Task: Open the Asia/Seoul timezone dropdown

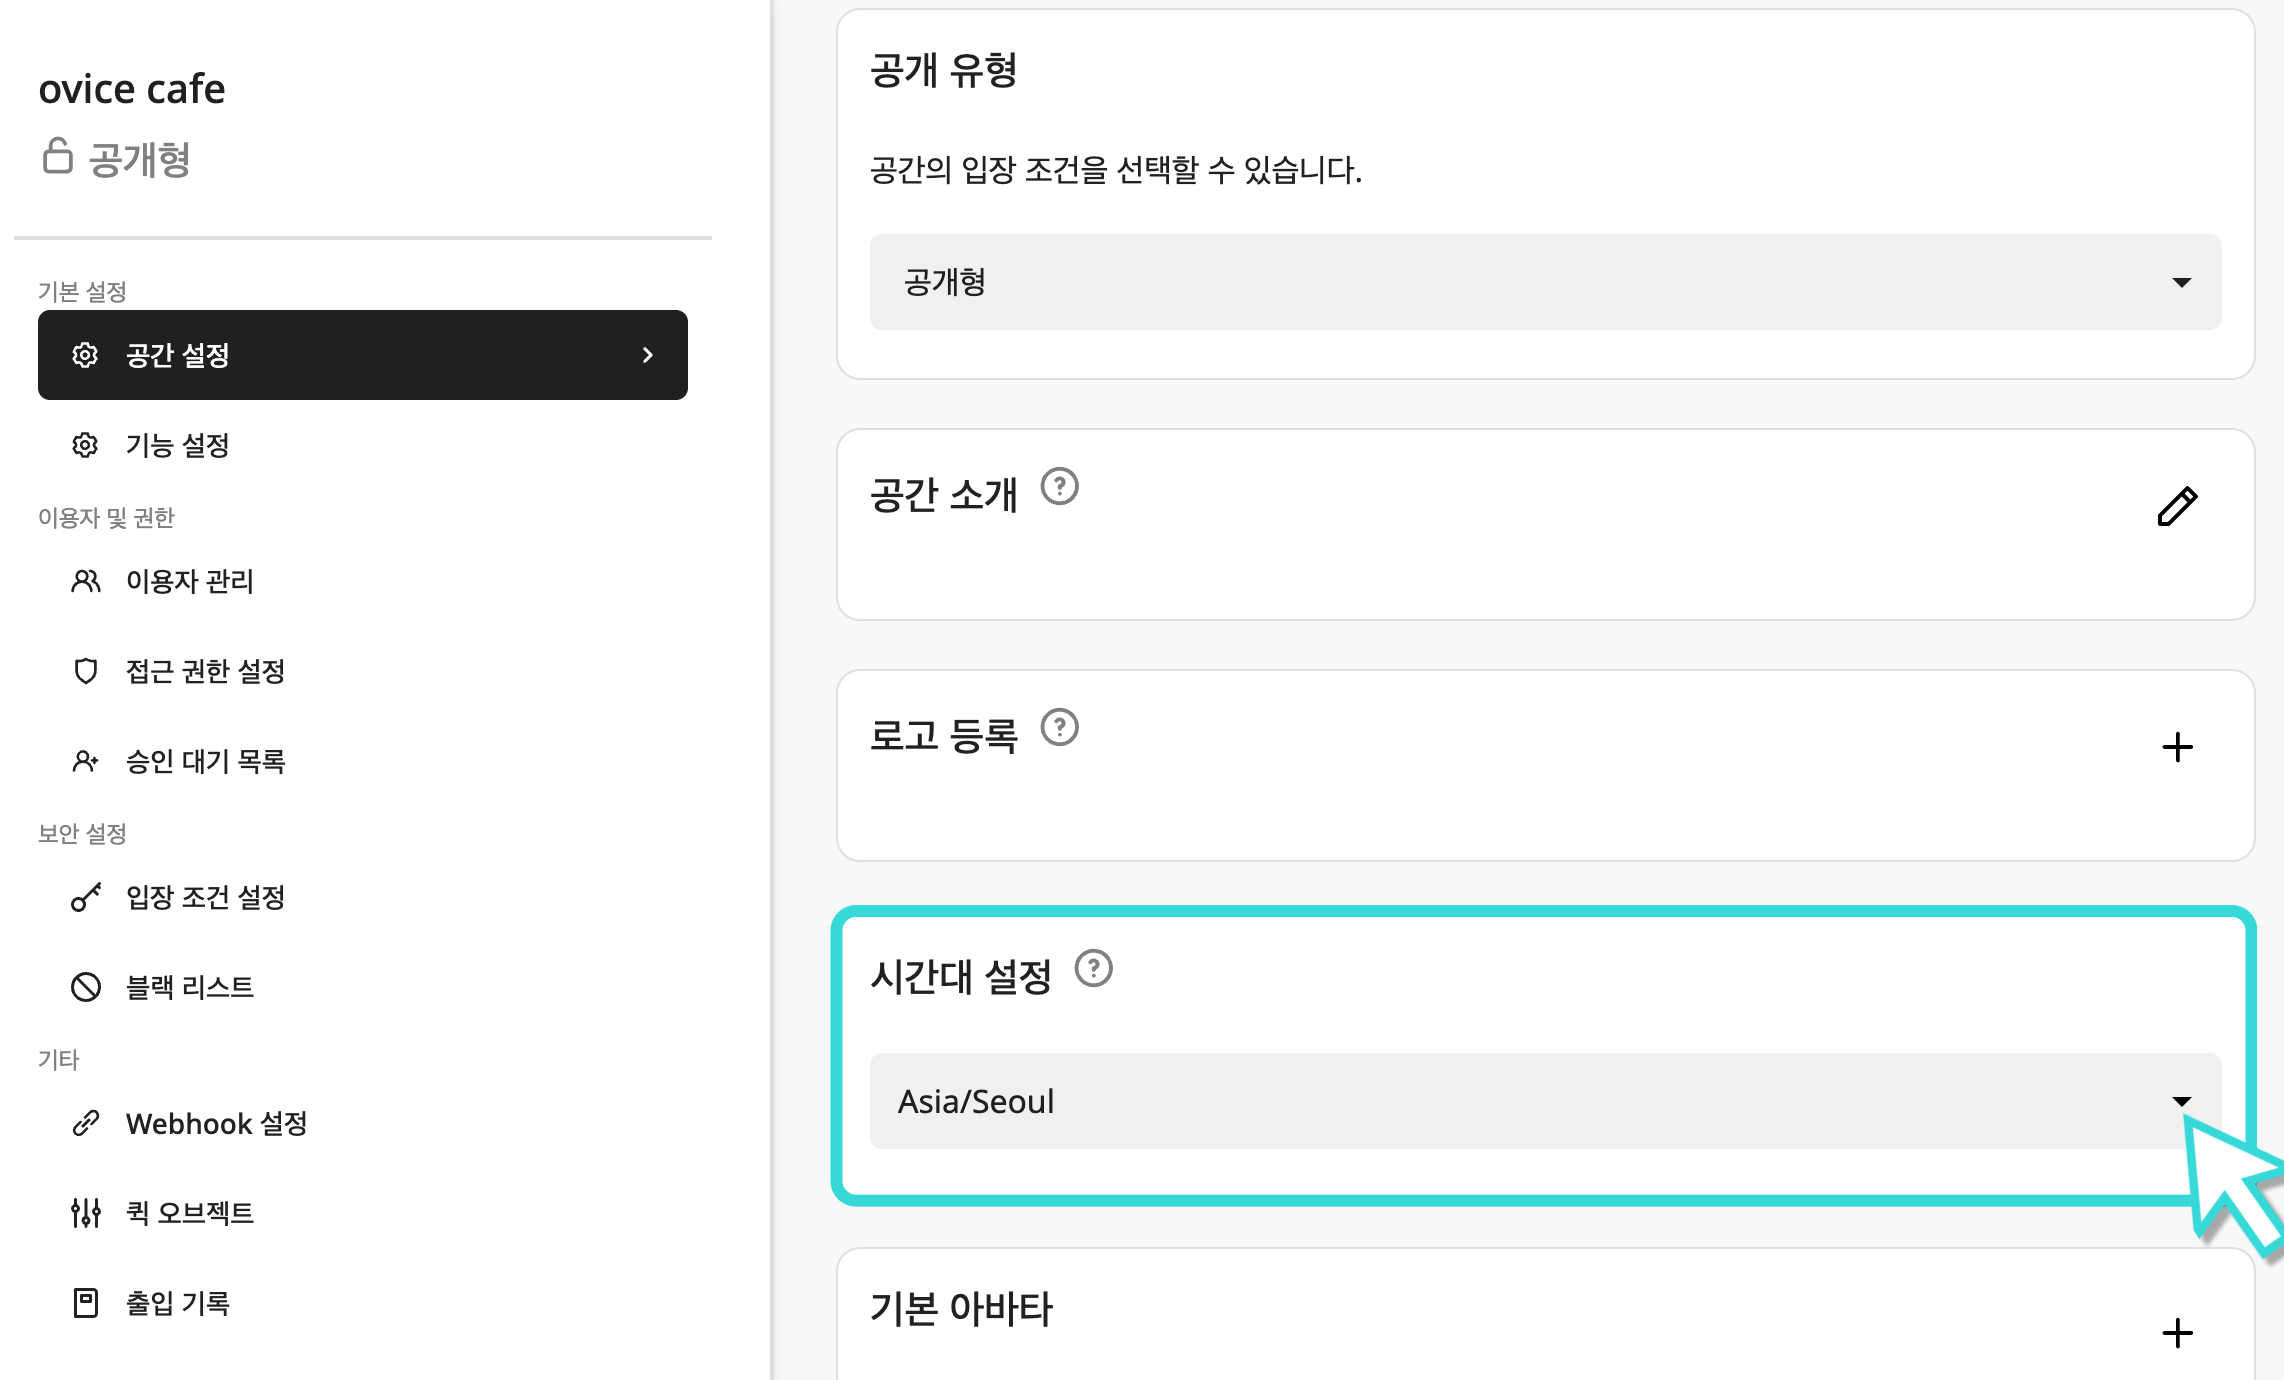Action: click(x=1545, y=1101)
